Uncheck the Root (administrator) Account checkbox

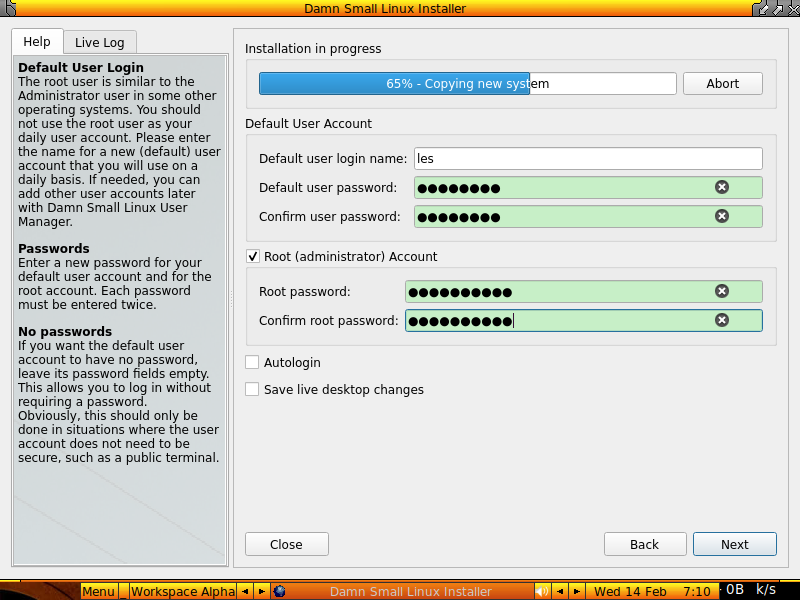(253, 256)
